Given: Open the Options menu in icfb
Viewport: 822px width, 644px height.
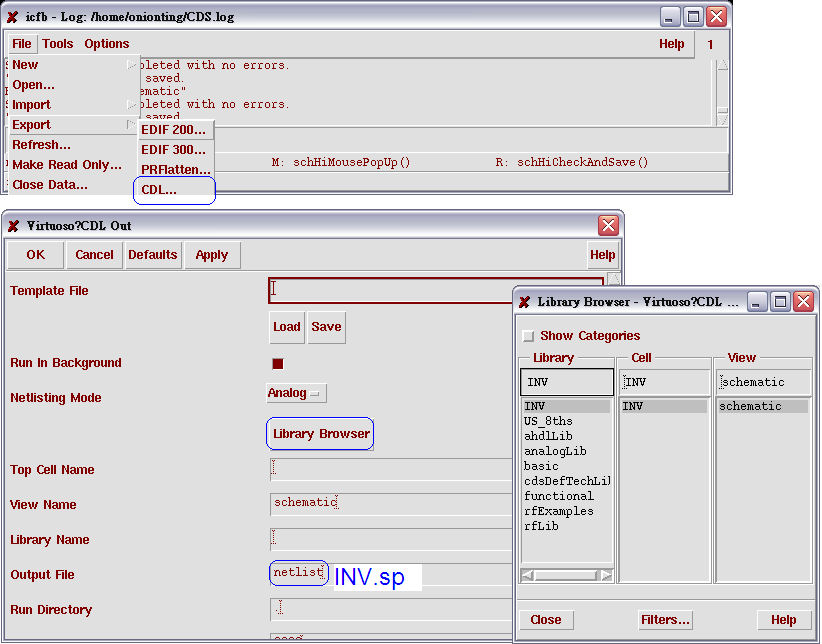Looking at the screenshot, I should coord(106,44).
